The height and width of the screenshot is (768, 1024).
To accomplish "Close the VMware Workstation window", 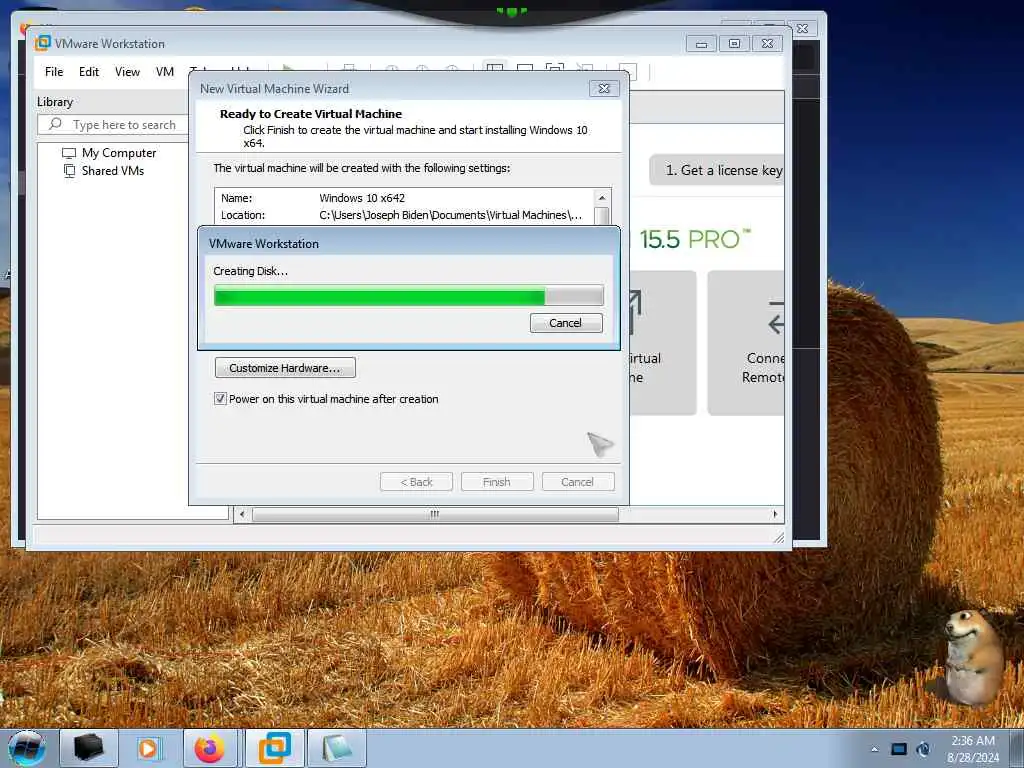I will click(x=768, y=44).
